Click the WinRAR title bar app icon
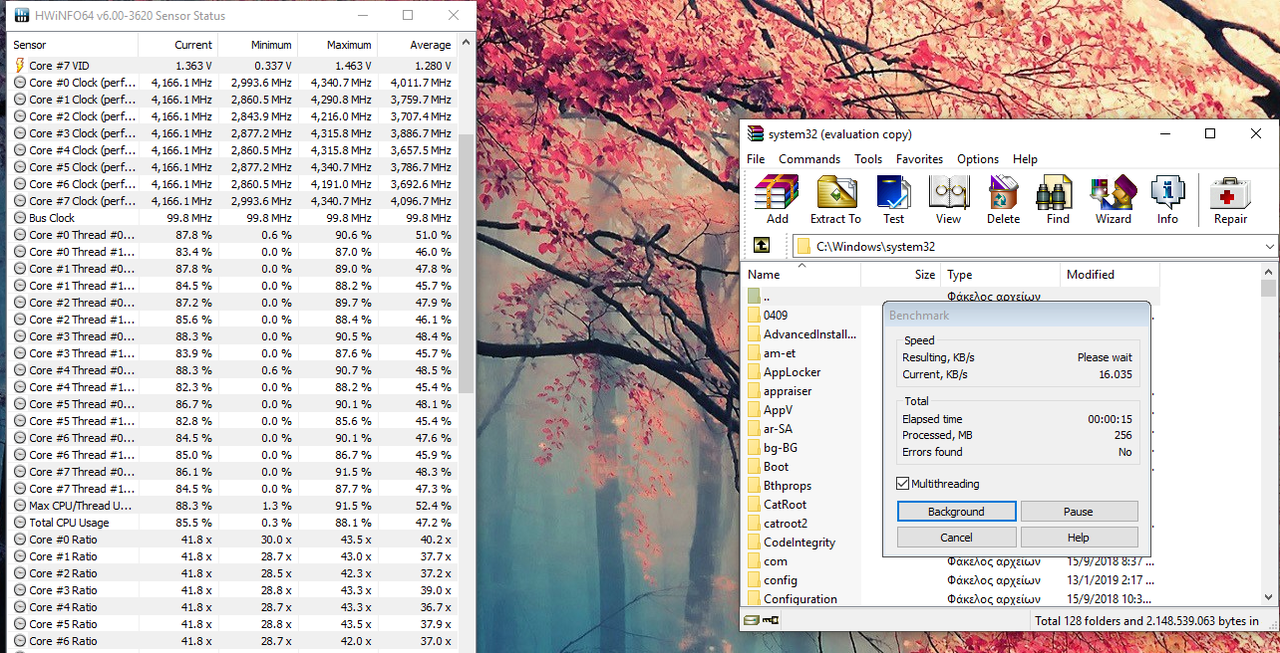 tap(756, 134)
